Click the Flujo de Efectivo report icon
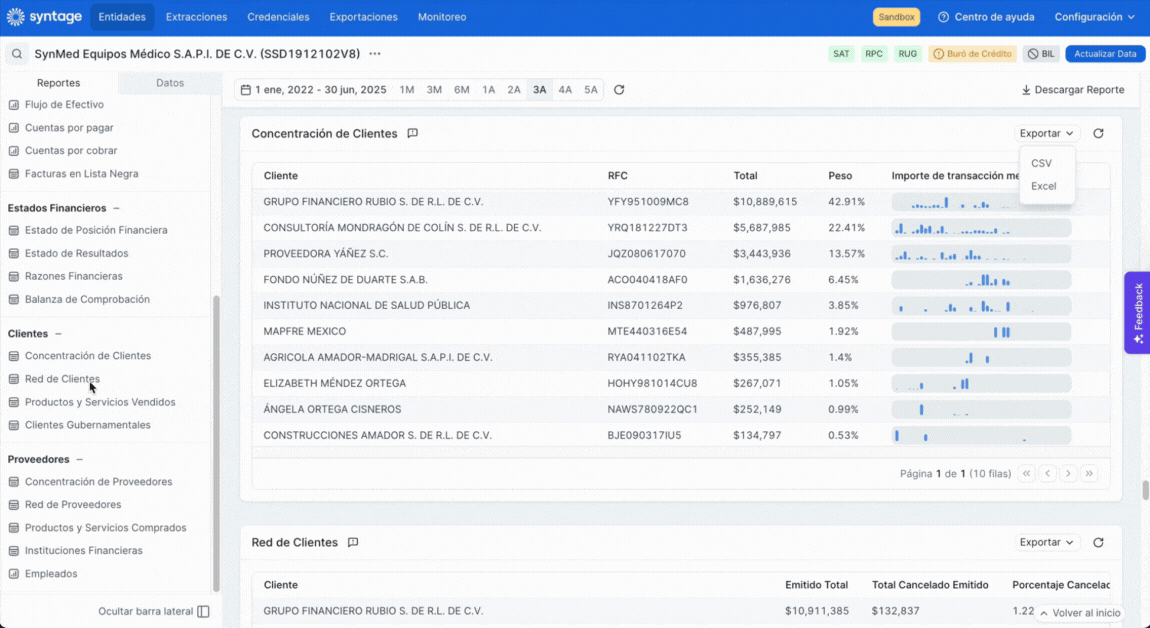 pos(13,105)
